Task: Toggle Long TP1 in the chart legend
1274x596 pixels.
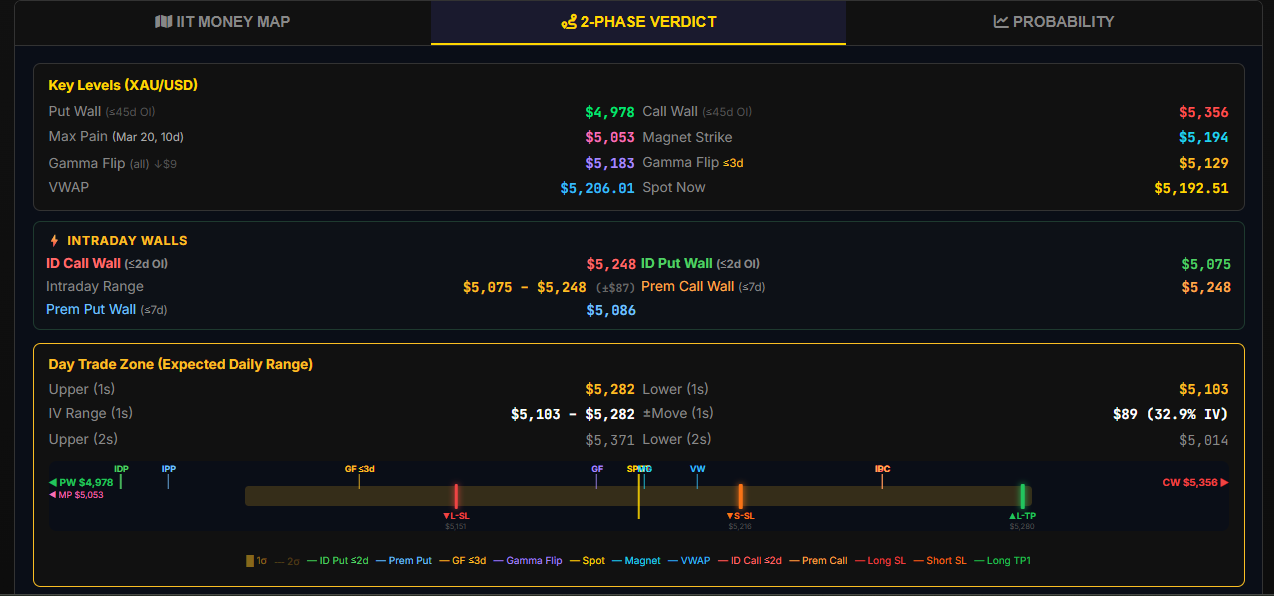Action: point(1002,561)
